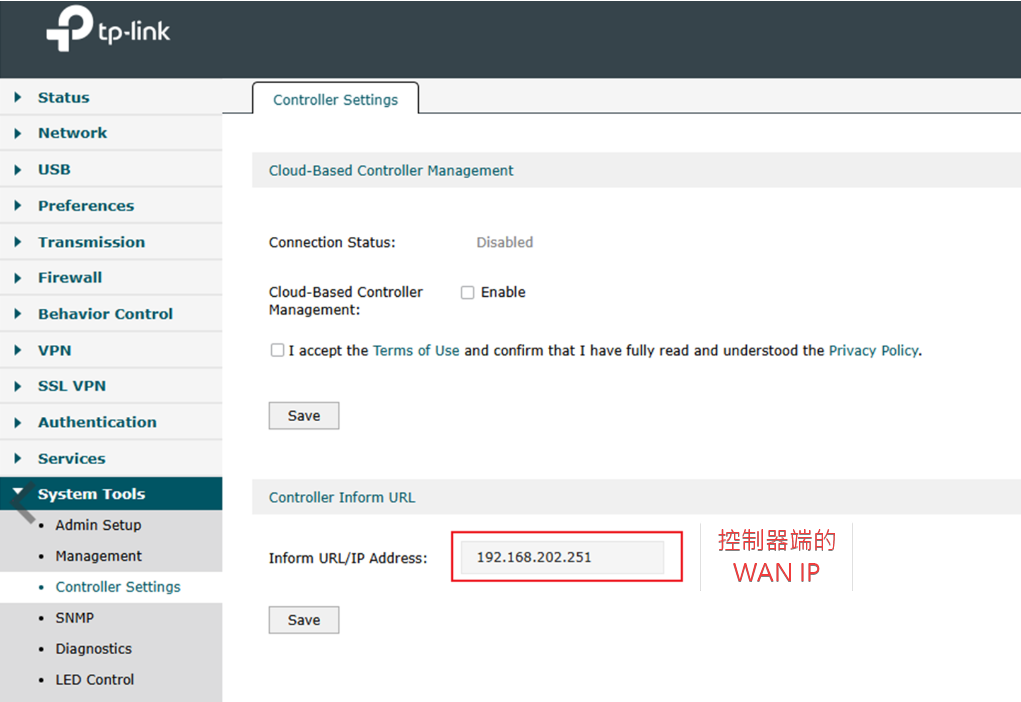Viewport: 1021px width, 702px height.
Task: Open the Privacy Policy link
Action: point(873,351)
